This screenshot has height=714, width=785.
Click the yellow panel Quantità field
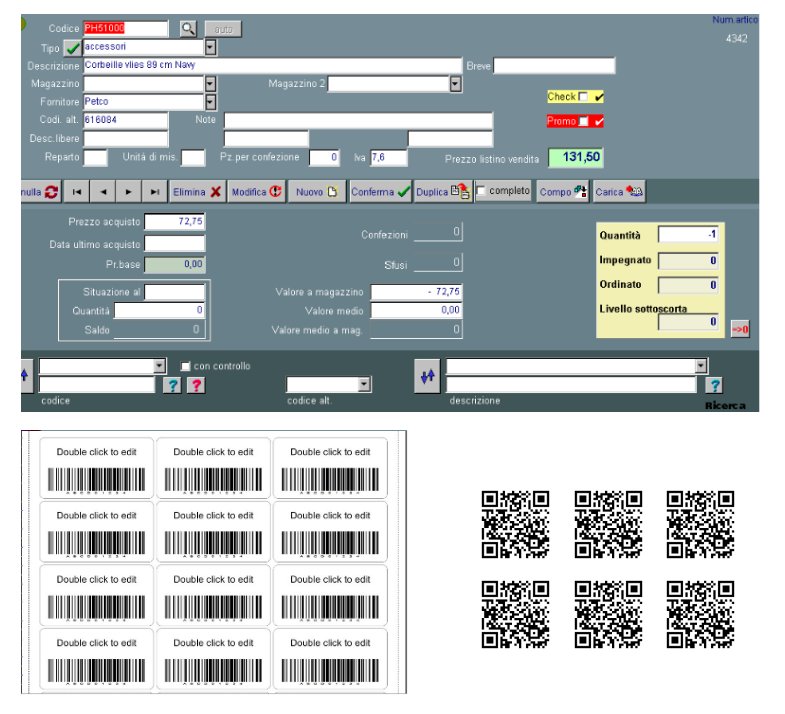pos(688,234)
